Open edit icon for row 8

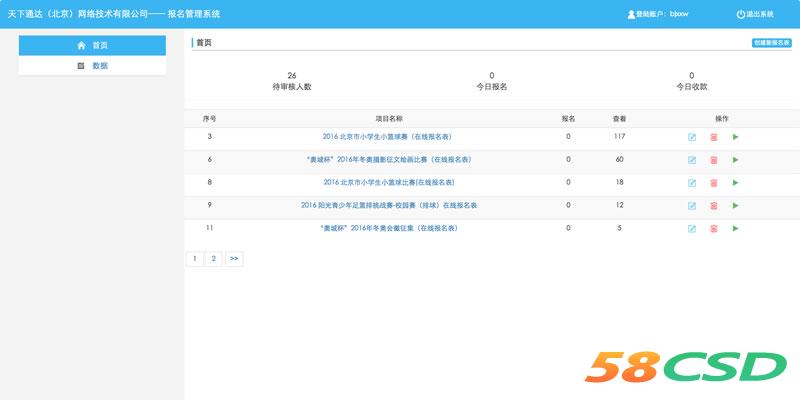point(692,183)
